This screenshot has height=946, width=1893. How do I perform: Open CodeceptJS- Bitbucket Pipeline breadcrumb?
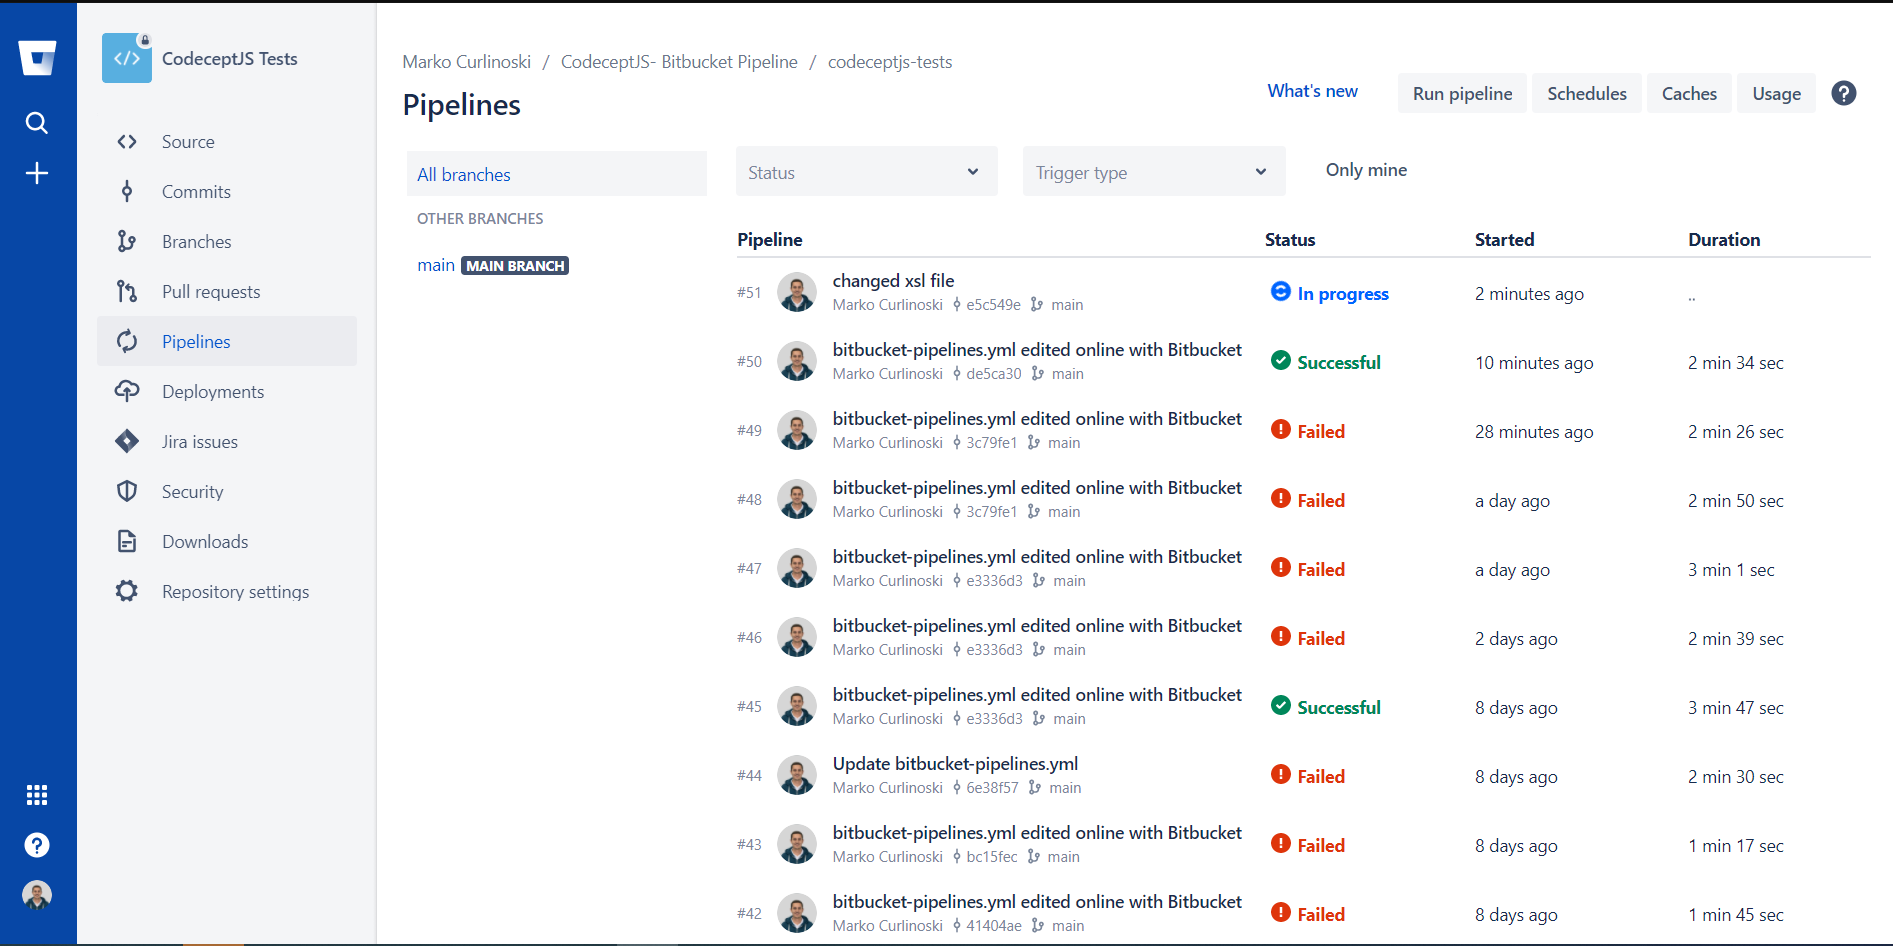pos(679,62)
